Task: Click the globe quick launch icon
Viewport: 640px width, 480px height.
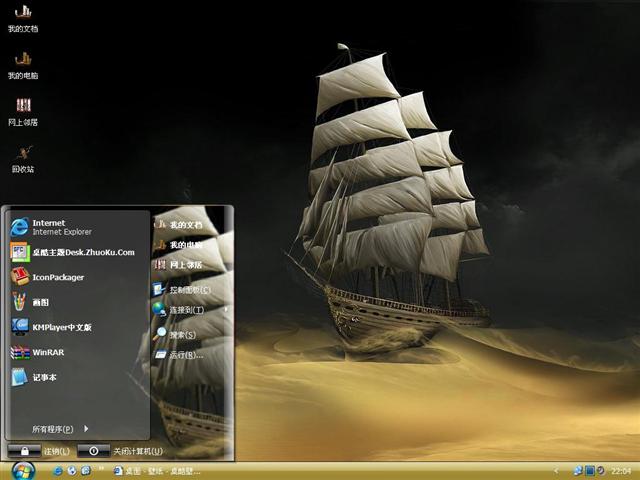Action: point(72,471)
